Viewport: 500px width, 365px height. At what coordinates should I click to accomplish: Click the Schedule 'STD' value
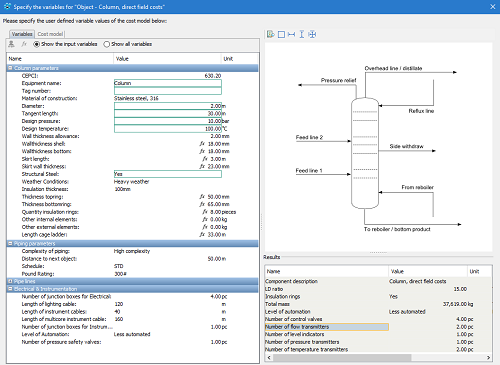coord(119,266)
